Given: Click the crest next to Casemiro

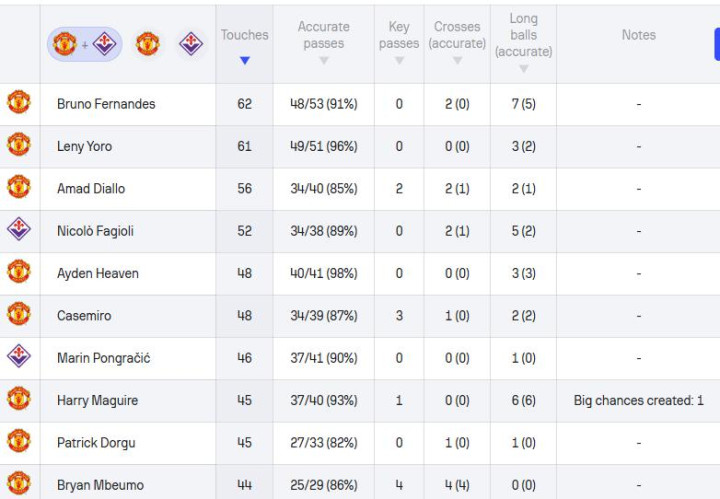Looking at the screenshot, I should [x=19, y=314].
